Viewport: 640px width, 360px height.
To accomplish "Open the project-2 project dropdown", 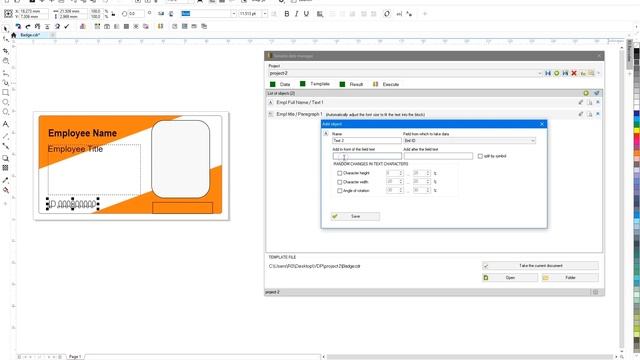I will [x=540, y=73].
